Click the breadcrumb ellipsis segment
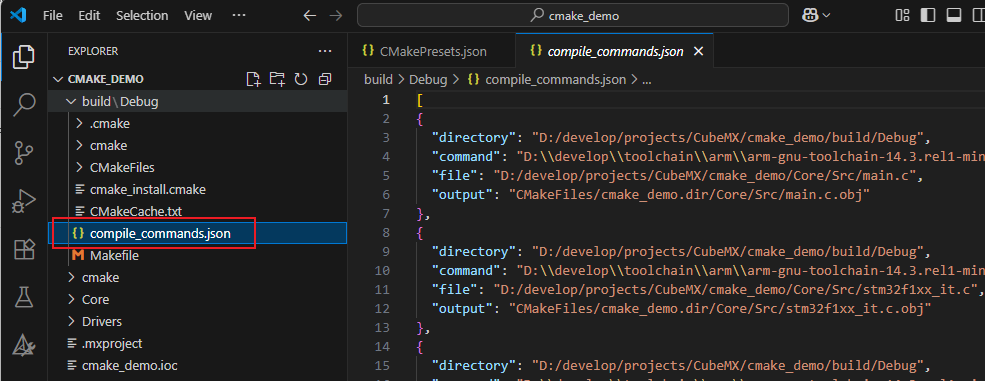 (x=647, y=80)
